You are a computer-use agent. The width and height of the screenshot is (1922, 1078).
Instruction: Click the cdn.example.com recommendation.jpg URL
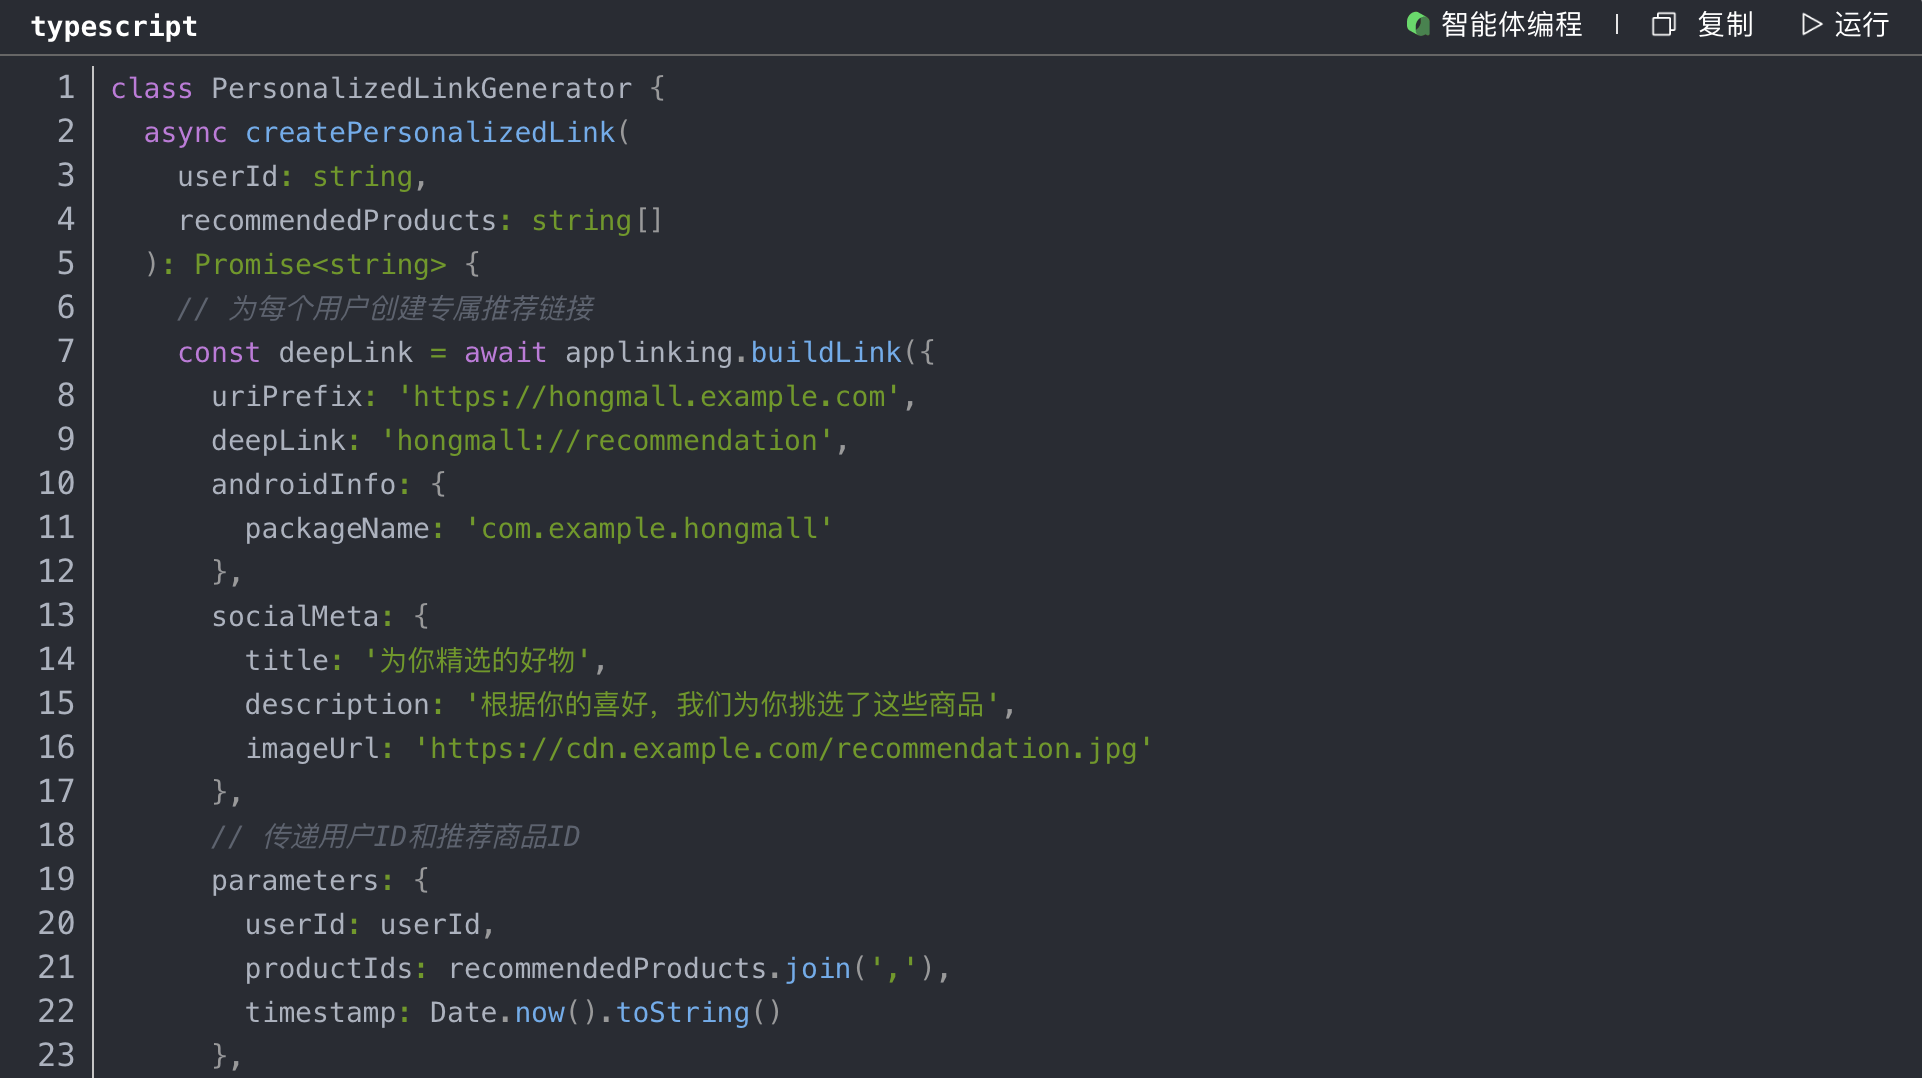click(x=783, y=748)
